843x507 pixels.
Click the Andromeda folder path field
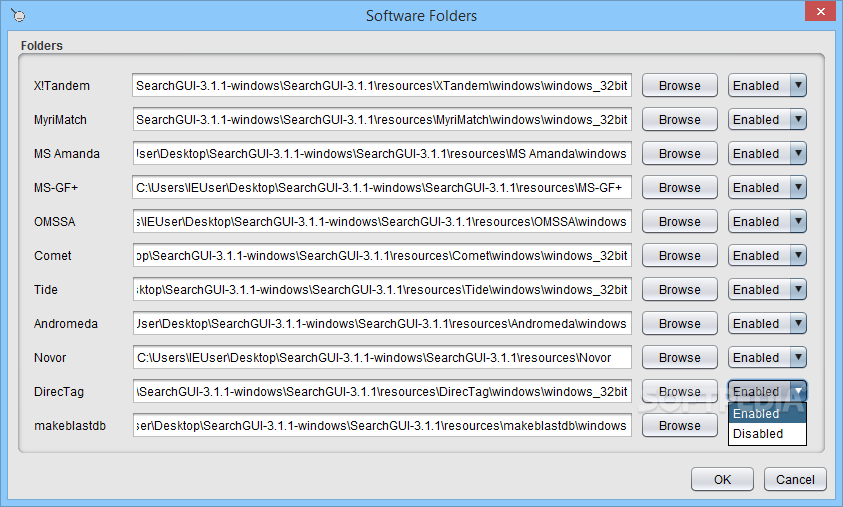tap(382, 324)
